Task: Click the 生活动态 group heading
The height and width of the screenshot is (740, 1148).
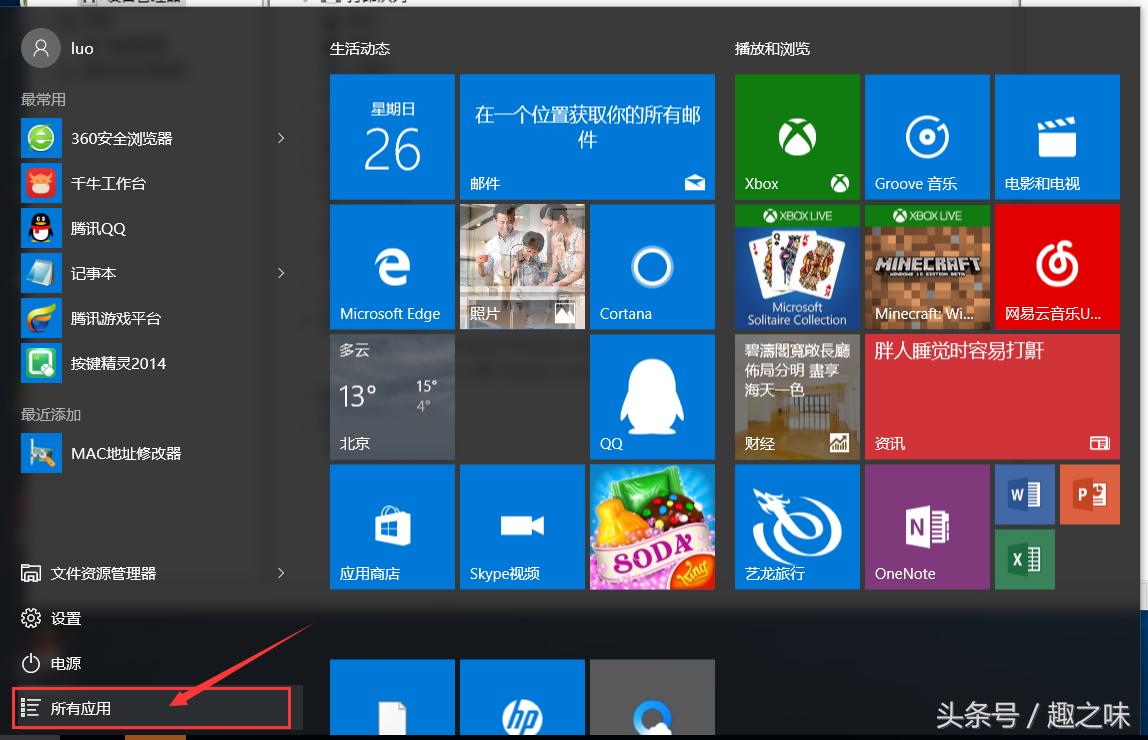Action: (x=359, y=48)
